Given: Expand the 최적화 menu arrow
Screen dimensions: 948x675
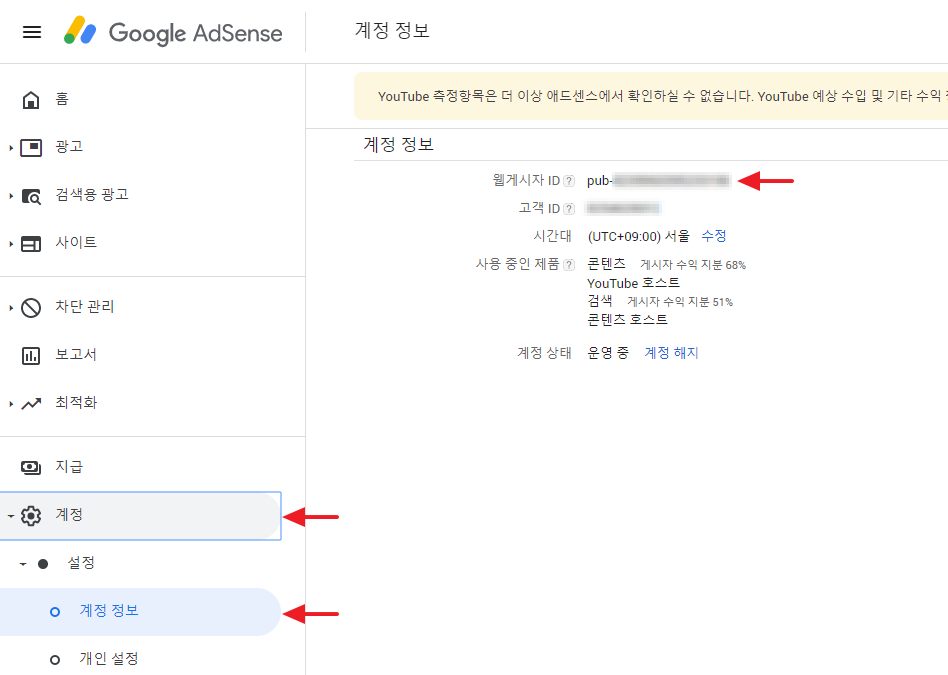Looking at the screenshot, I should (11, 403).
